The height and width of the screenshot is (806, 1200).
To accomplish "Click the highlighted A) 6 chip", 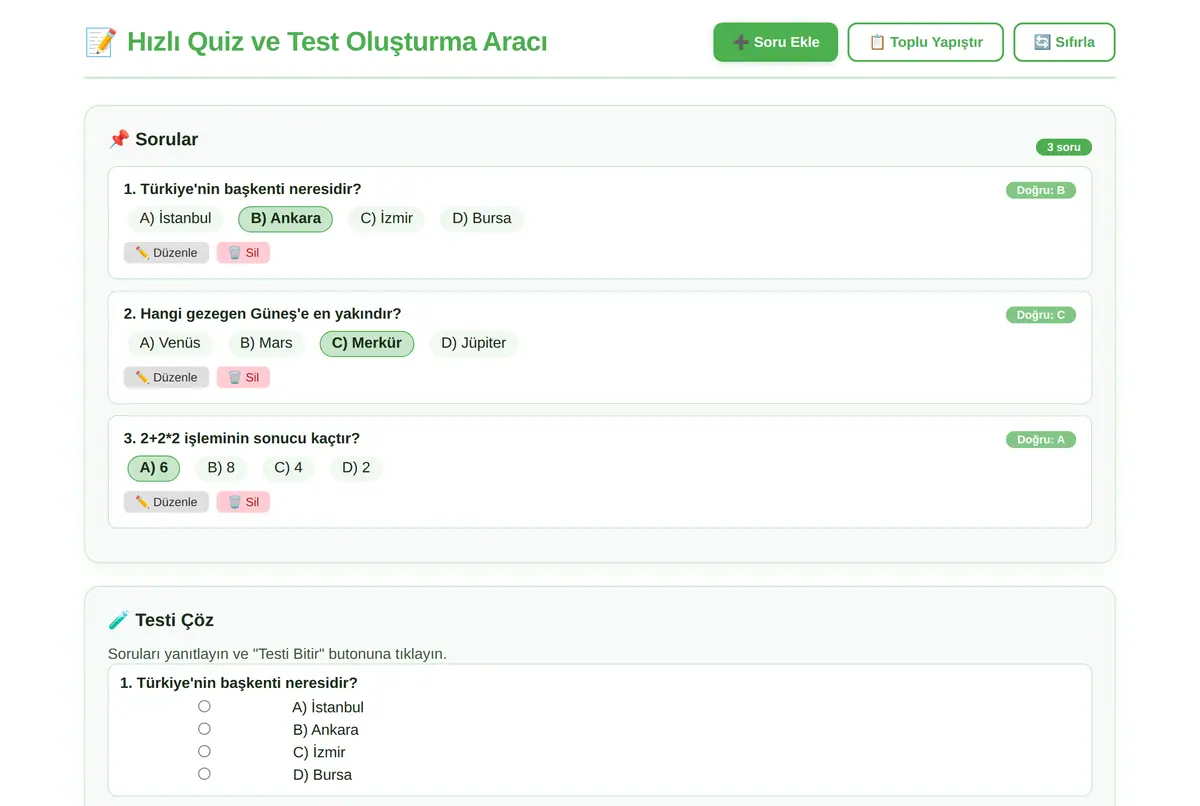I will point(154,468).
